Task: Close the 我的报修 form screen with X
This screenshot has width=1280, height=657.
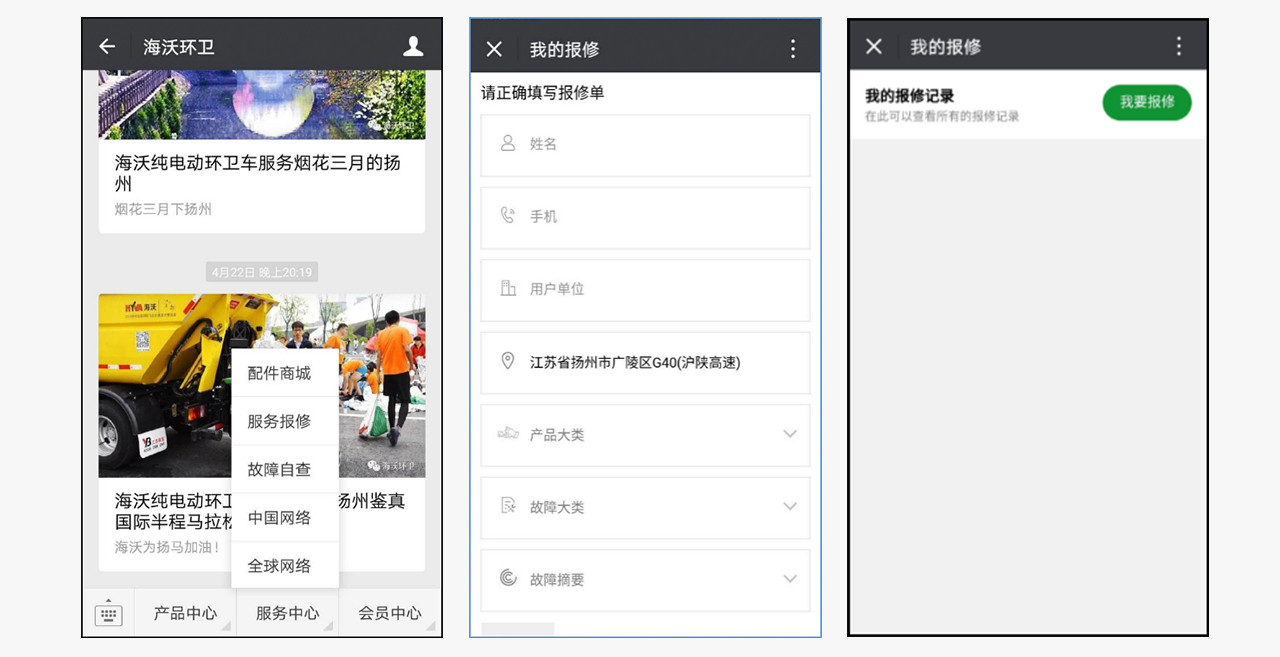Action: pos(494,49)
